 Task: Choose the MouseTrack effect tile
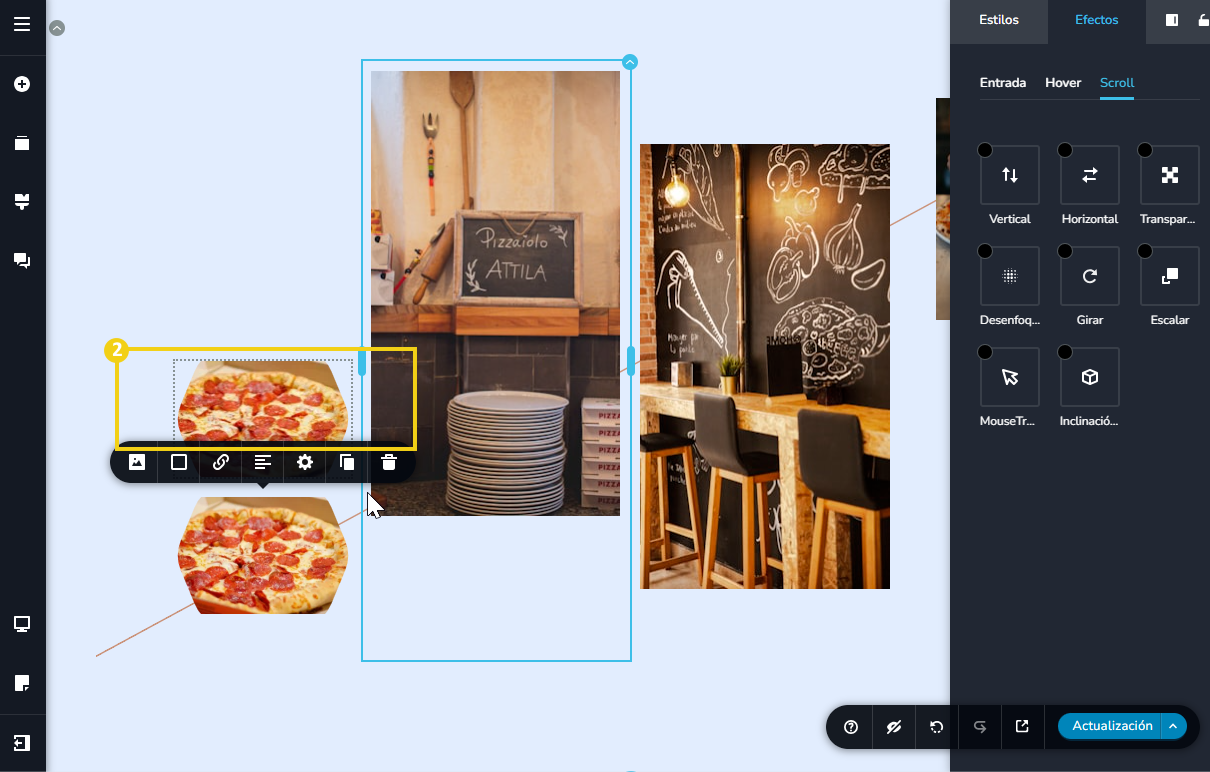pyautogui.click(x=1010, y=377)
